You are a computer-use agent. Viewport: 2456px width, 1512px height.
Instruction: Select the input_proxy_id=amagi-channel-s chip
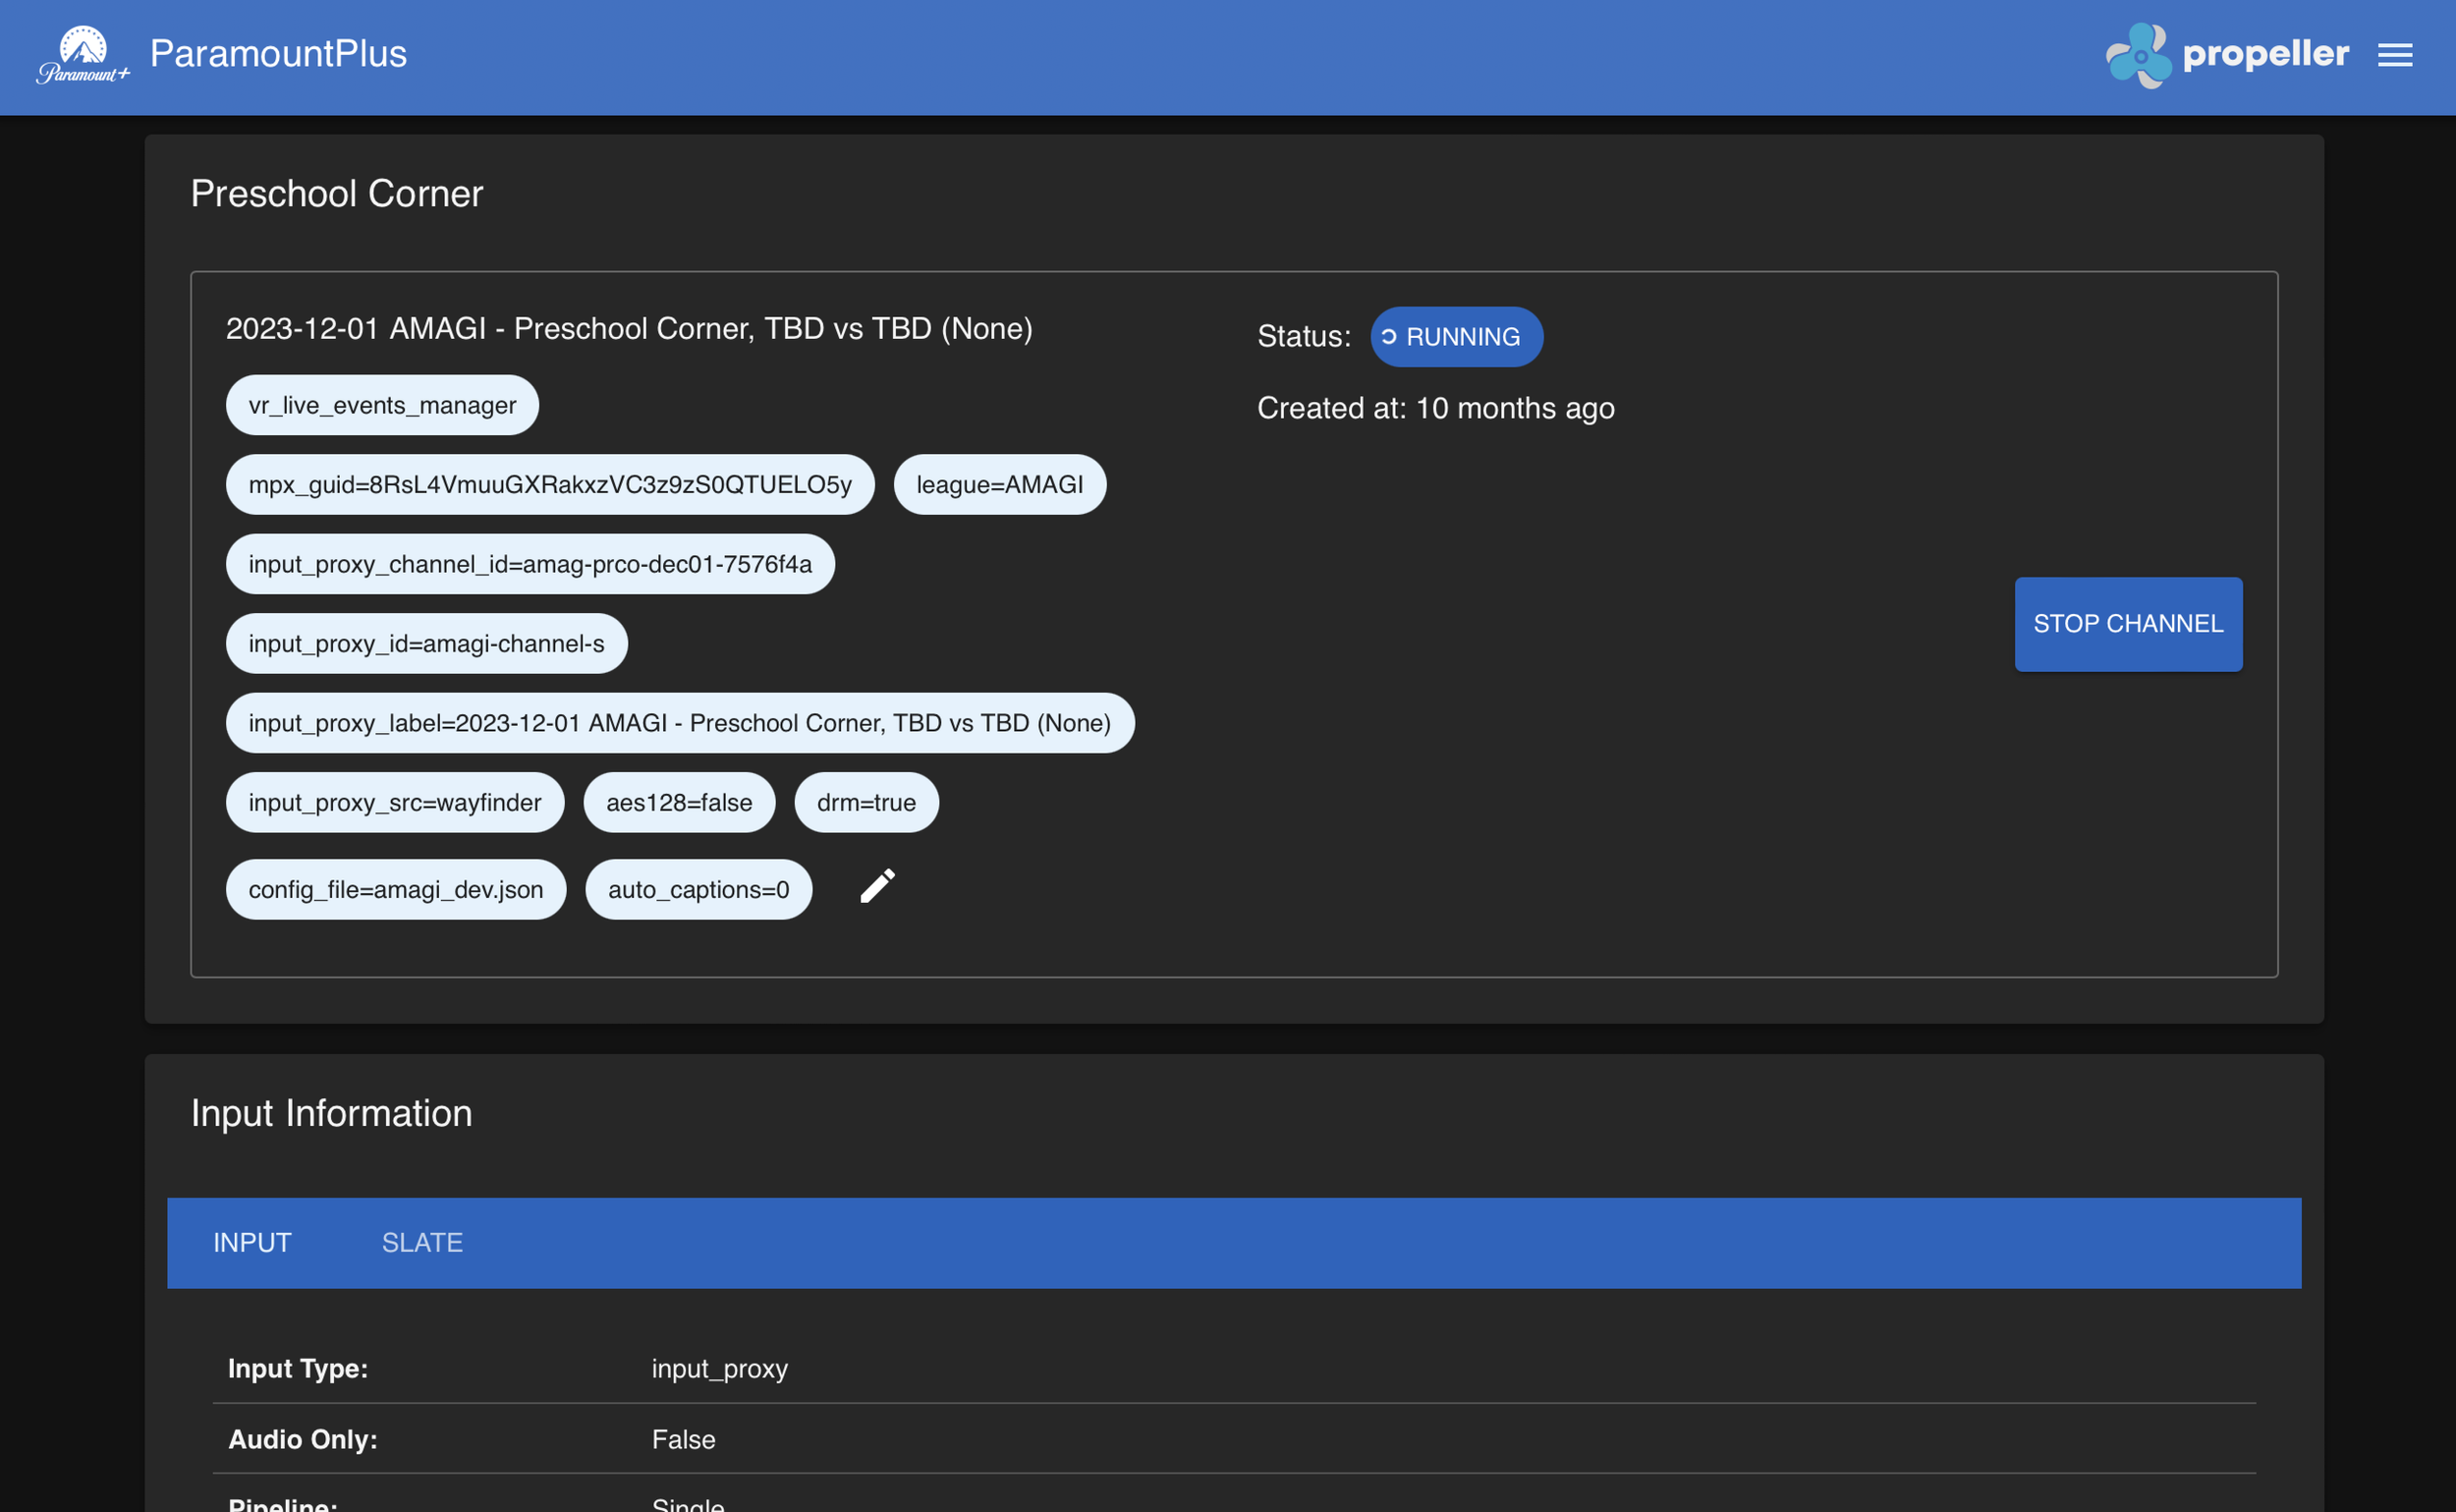426,644
